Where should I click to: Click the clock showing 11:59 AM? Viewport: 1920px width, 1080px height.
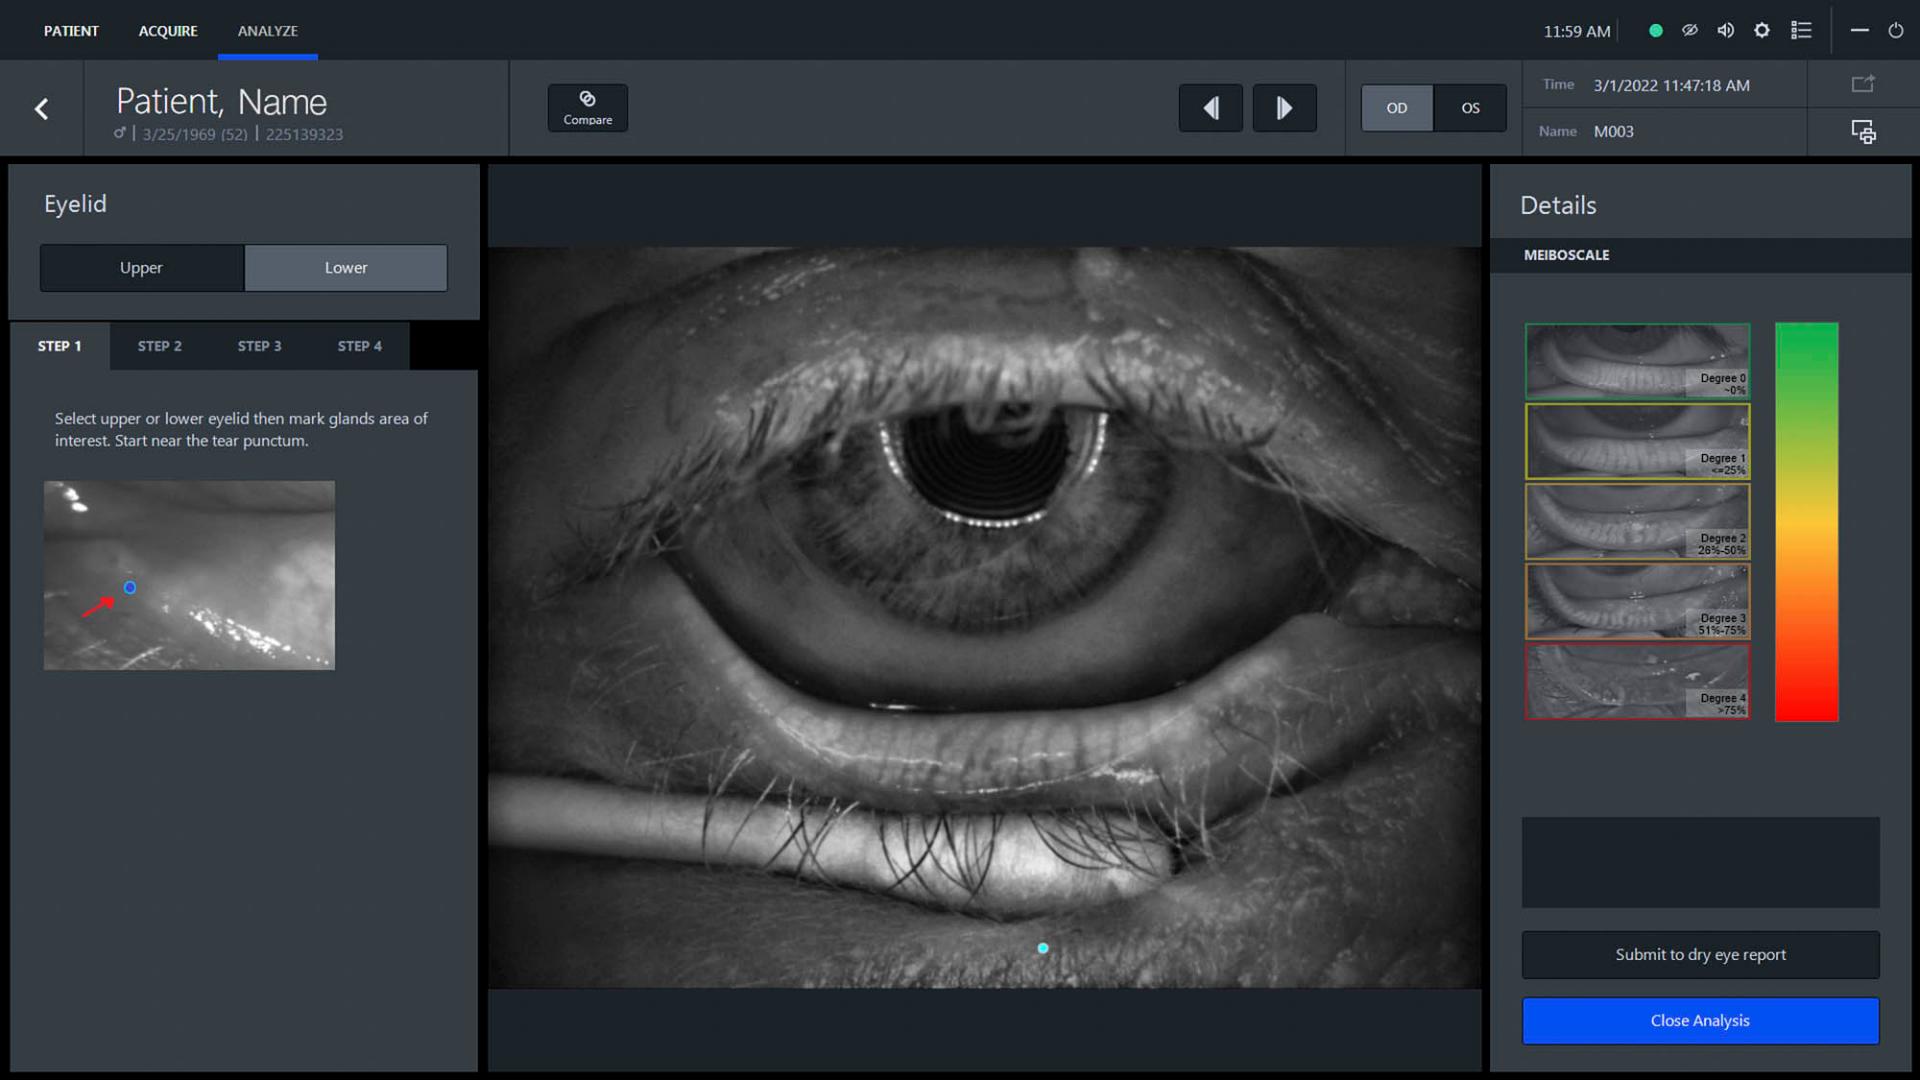pos(1577,31)
